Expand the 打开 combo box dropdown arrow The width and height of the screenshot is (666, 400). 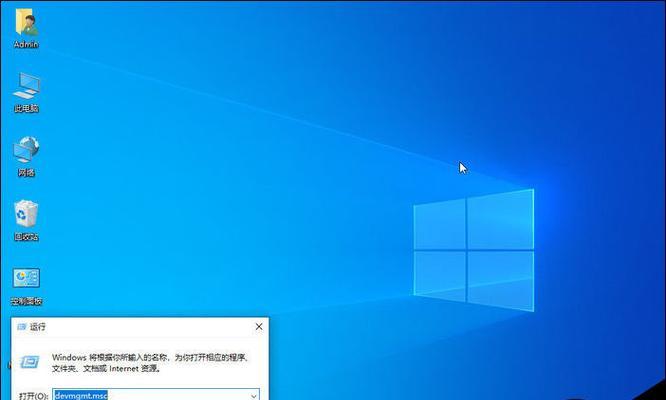[252, 395]
